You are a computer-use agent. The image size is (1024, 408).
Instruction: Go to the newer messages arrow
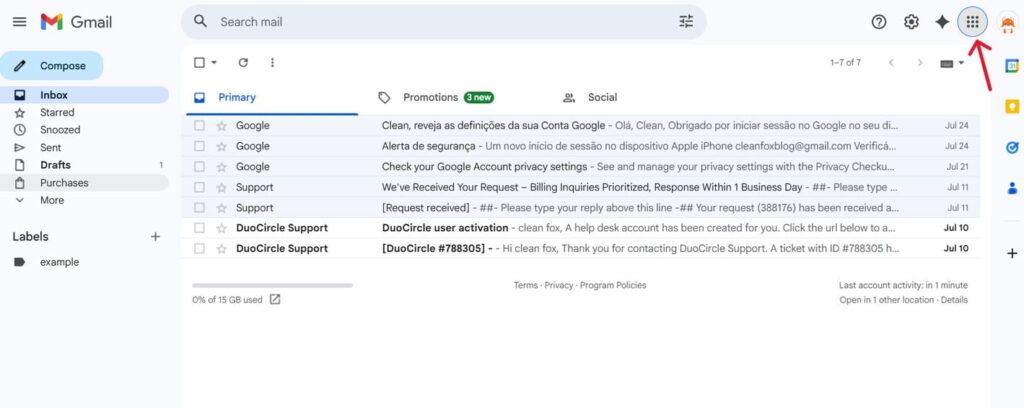click(891, 63)
